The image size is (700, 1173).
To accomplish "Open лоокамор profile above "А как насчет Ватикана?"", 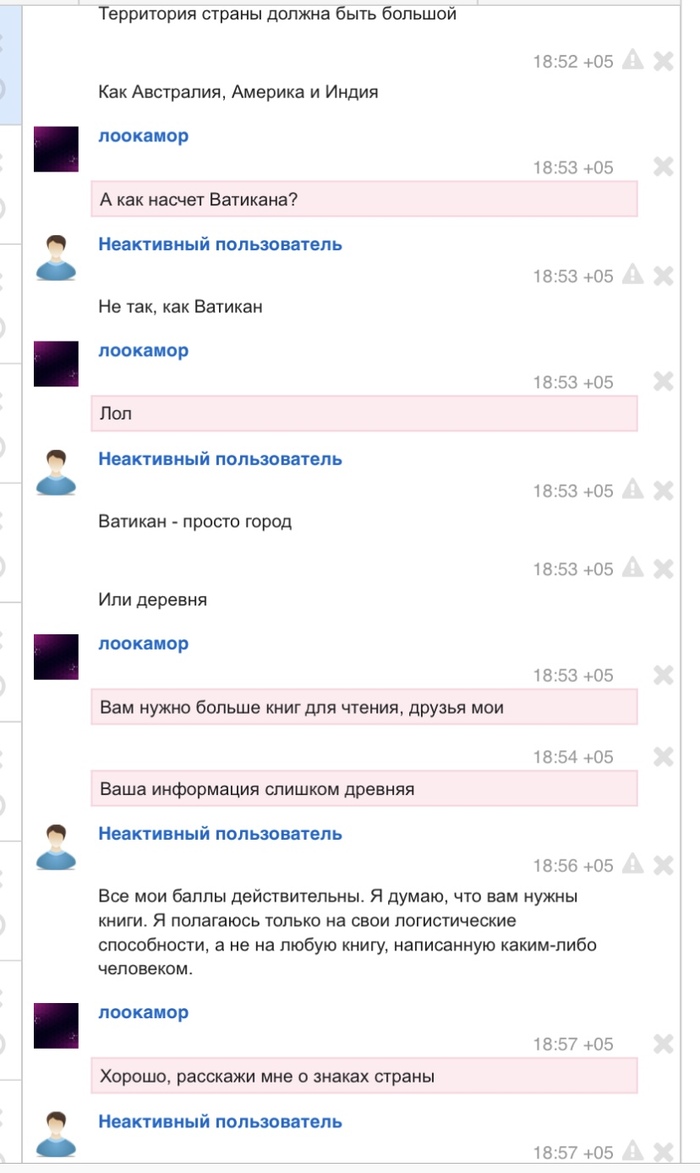I will (143, 136).
